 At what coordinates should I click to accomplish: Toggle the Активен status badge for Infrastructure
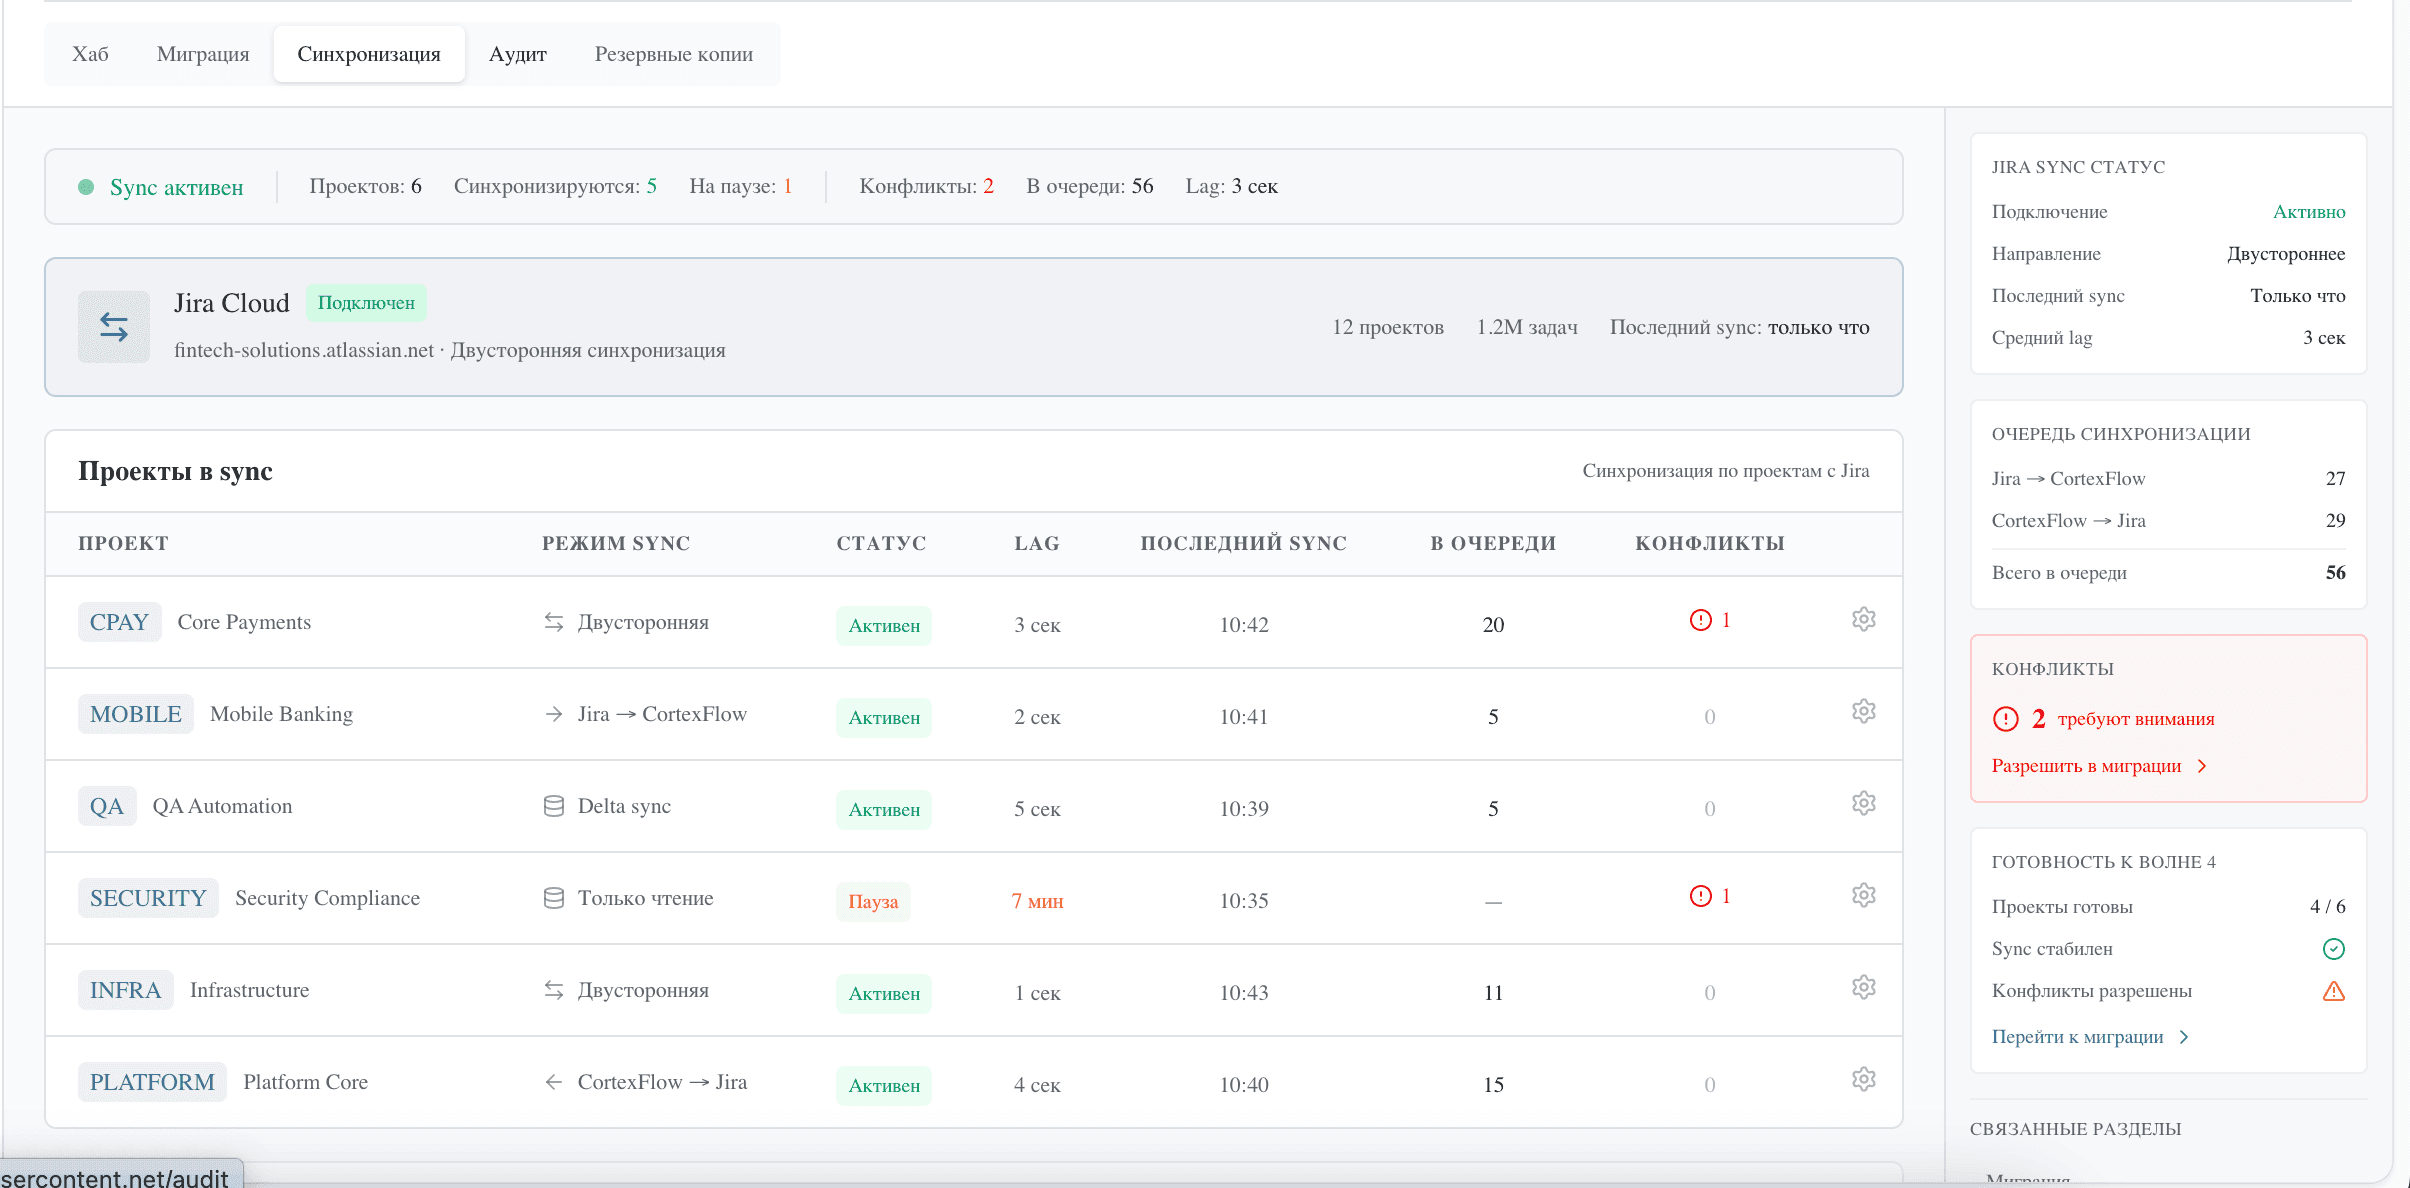pyautogui.click(x=883, y=993)
